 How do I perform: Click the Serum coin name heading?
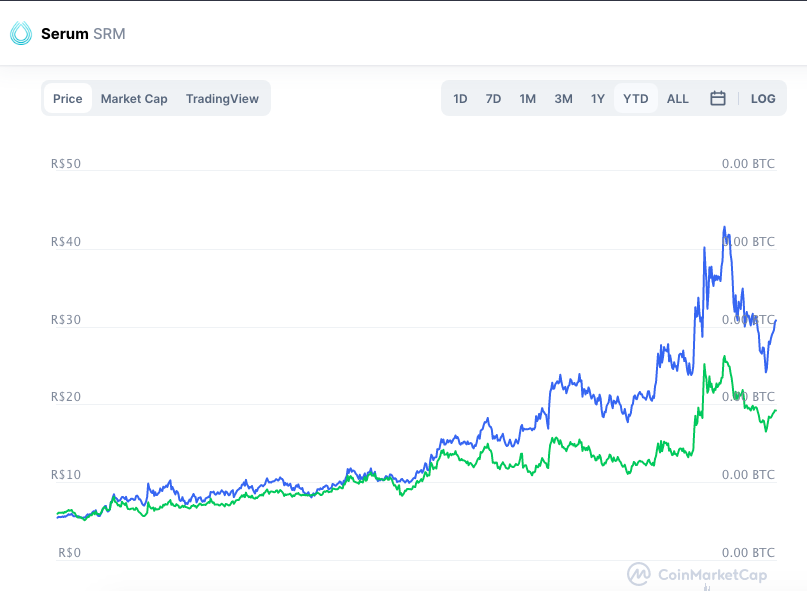(65, 34)
